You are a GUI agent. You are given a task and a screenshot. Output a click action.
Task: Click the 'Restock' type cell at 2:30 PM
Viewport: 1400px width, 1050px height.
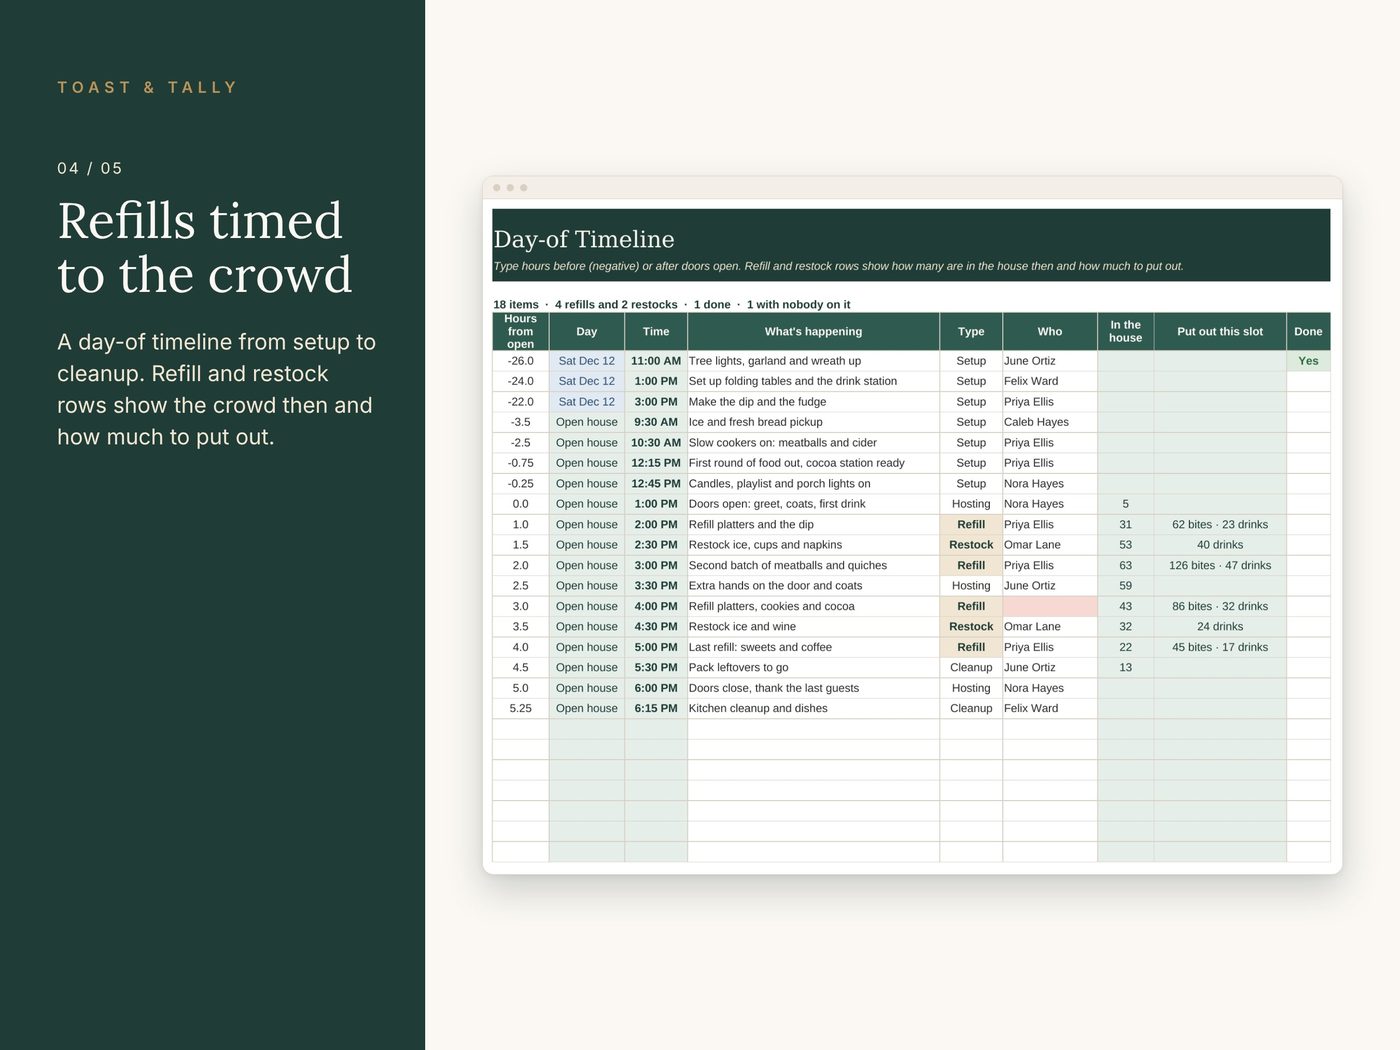coord(971,545)
